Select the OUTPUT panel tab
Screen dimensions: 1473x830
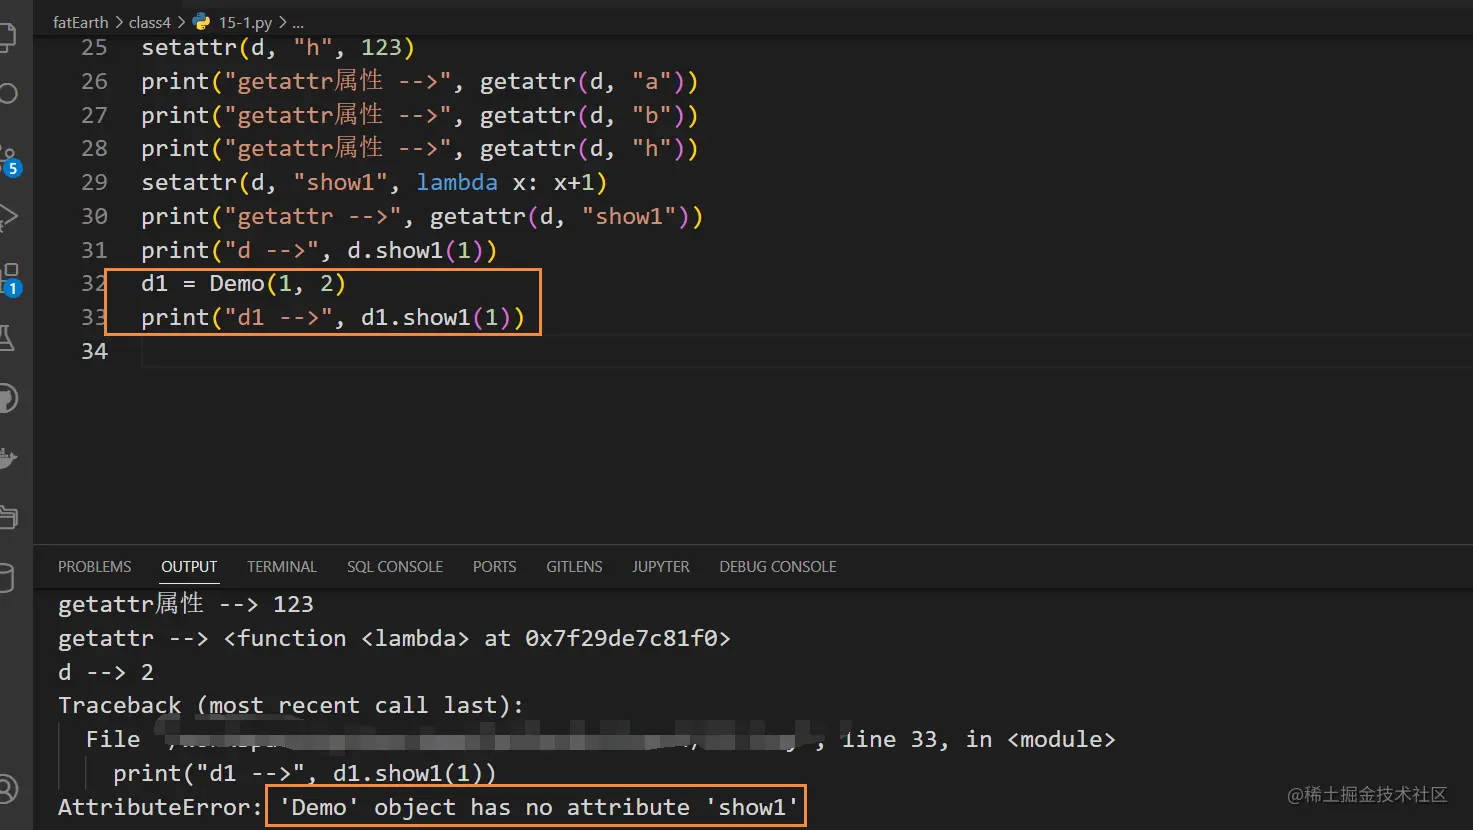189,566
